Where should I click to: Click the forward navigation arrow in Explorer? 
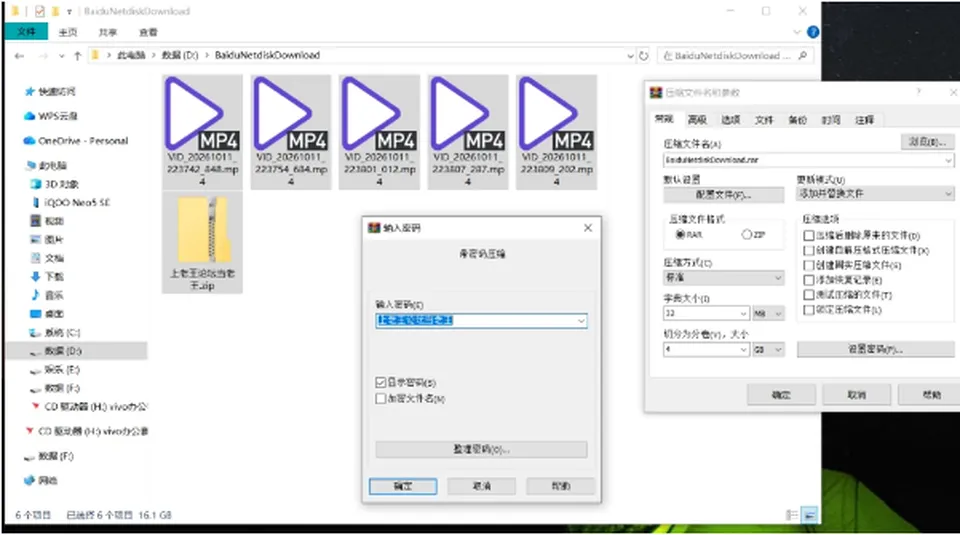43,56
